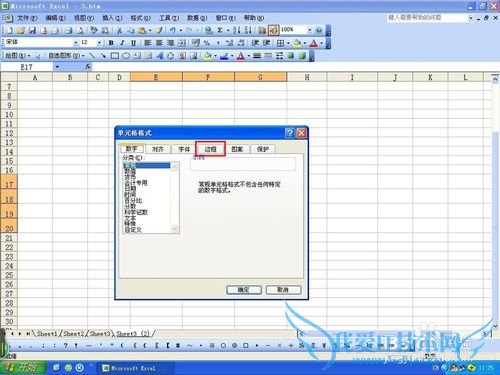Undo the last action

pos(172,30)
